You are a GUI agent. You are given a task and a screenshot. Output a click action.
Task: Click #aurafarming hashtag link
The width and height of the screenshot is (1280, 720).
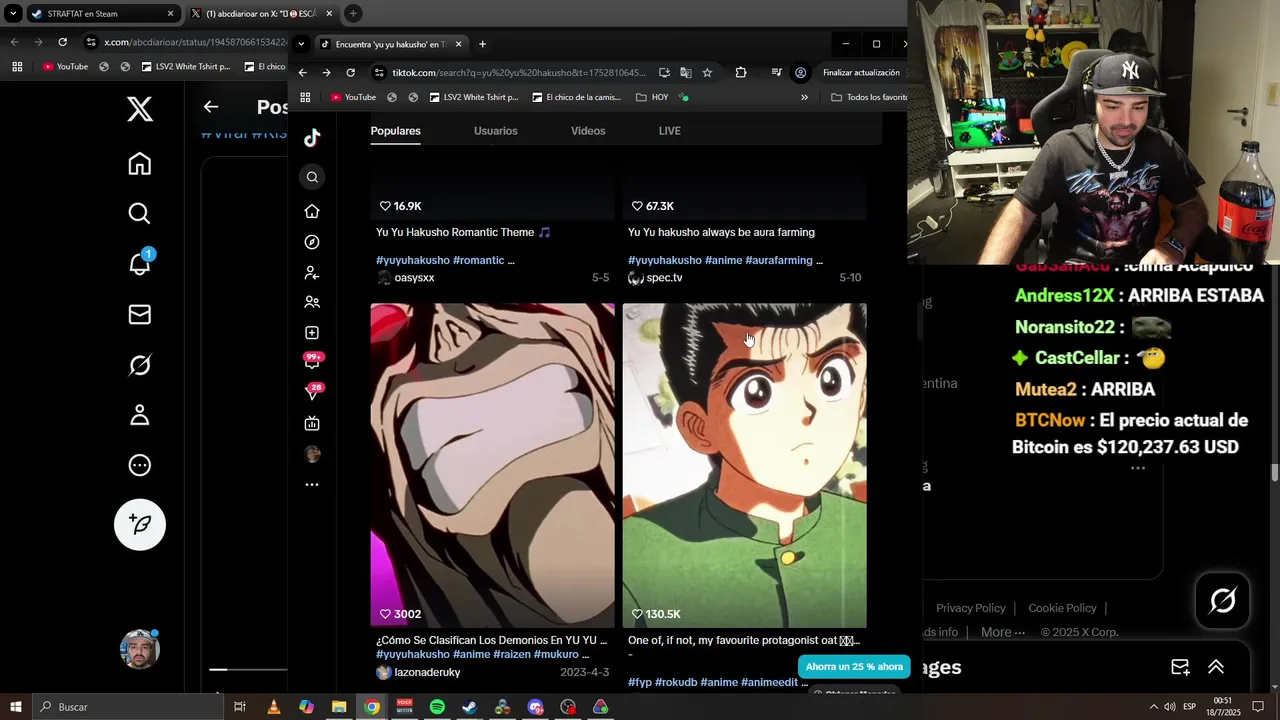779,260
